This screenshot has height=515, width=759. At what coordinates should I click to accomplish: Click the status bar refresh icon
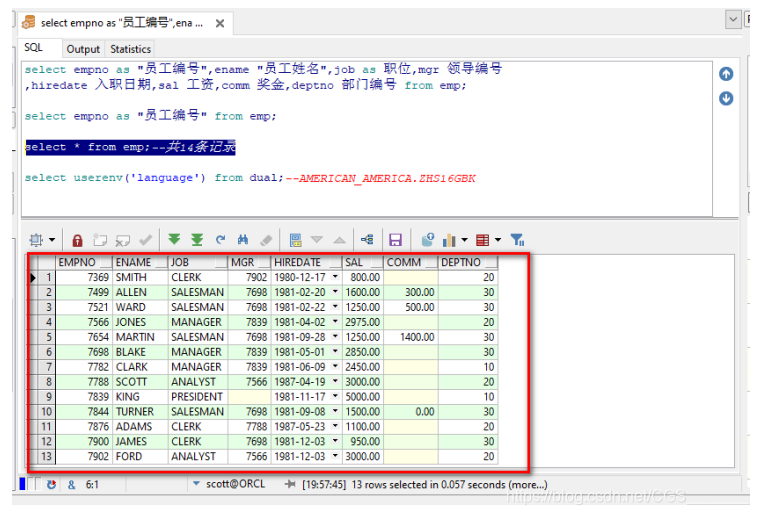pyautogui.click(x=51, y=484)
